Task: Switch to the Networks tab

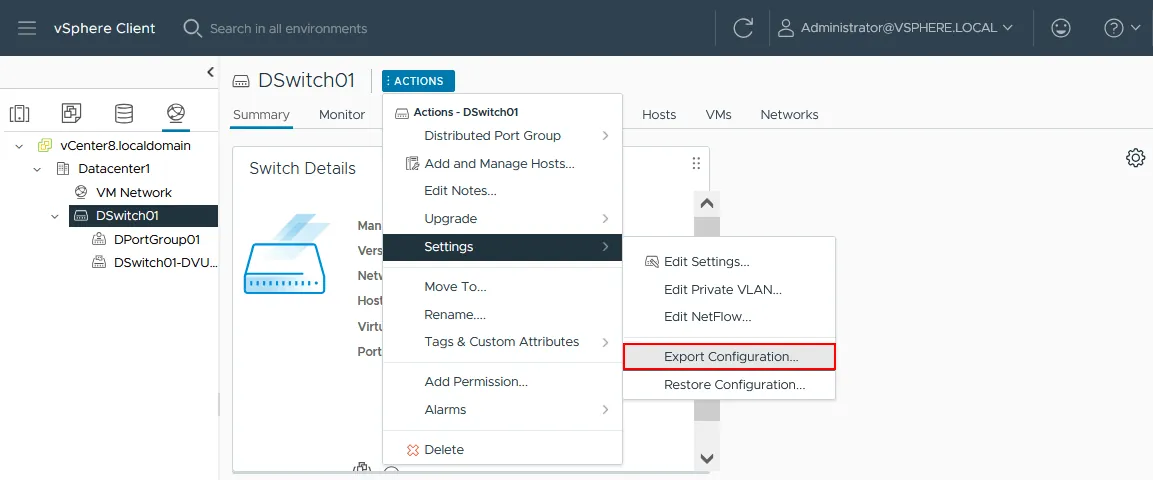Action: point(789,115)
